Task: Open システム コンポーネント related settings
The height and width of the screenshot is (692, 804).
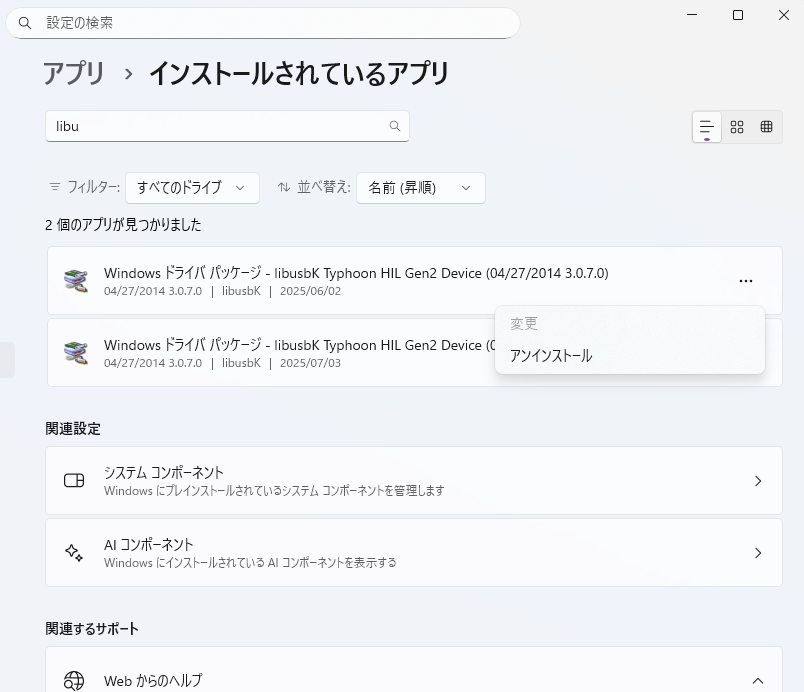Action: [415, 480]
